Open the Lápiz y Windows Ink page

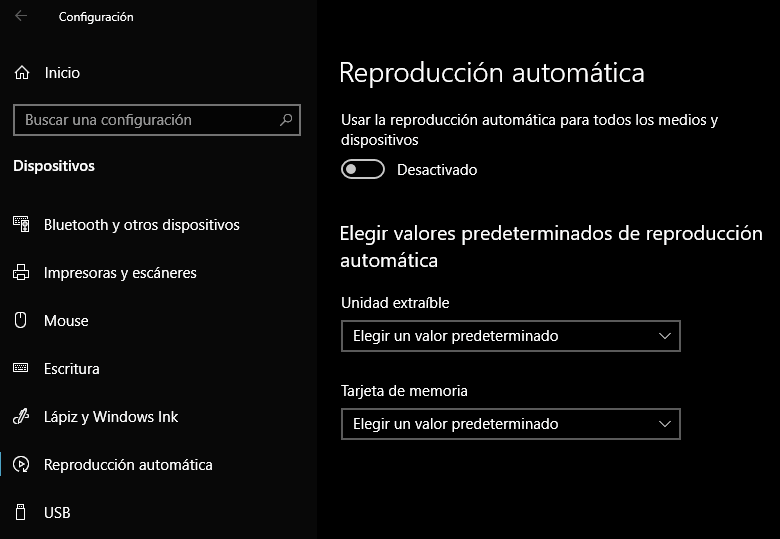(111, 417)
